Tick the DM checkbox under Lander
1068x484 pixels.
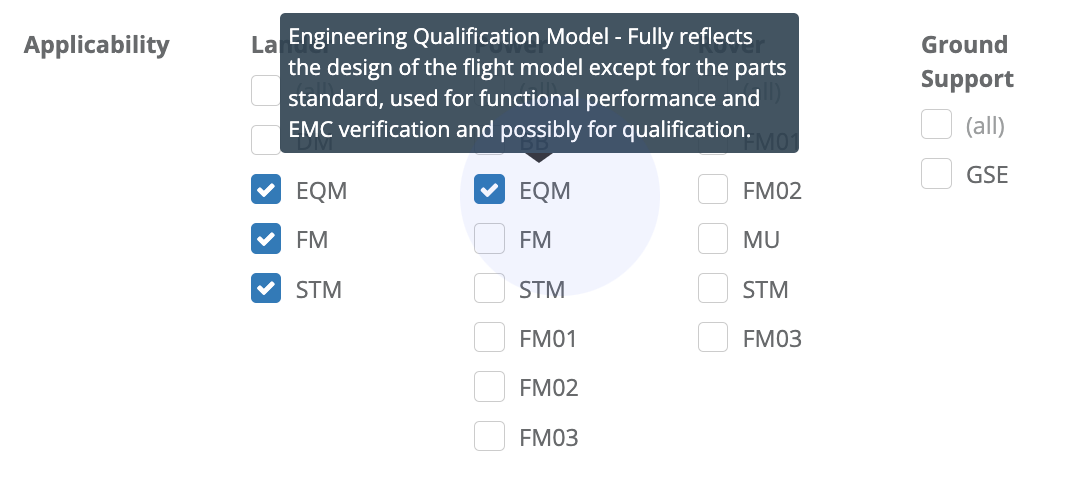coord(265,140)
